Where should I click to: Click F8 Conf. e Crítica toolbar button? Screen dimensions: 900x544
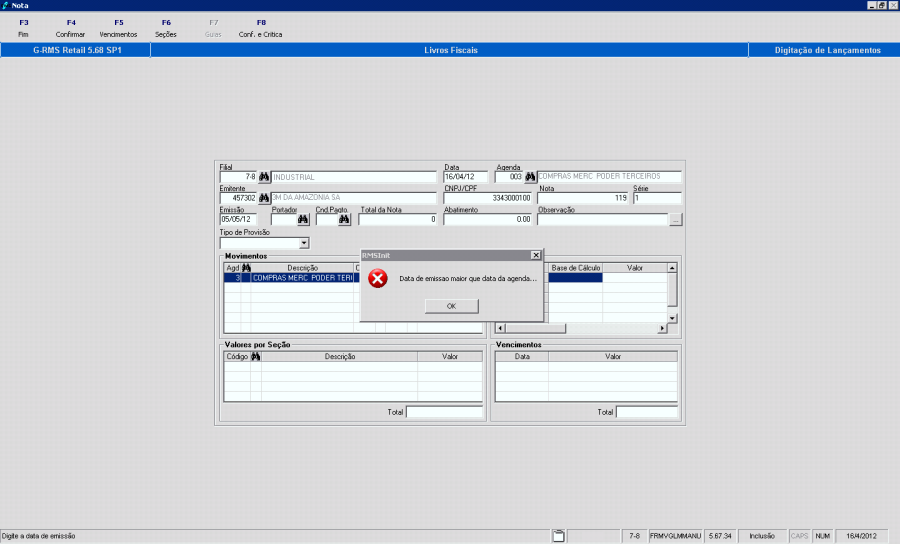[261, 28]
